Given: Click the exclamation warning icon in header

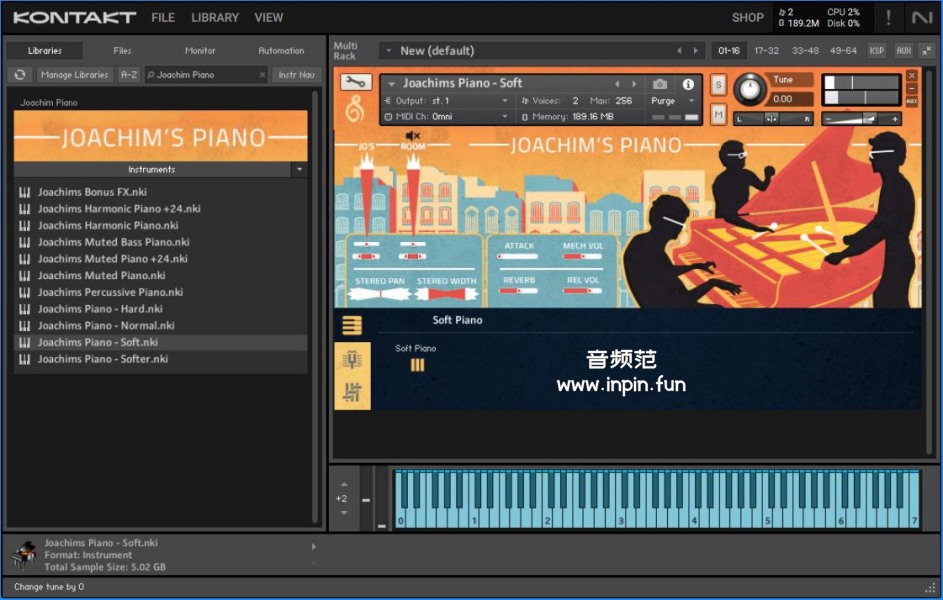Looking at the screenshot, I should click(x=888, y=18).
